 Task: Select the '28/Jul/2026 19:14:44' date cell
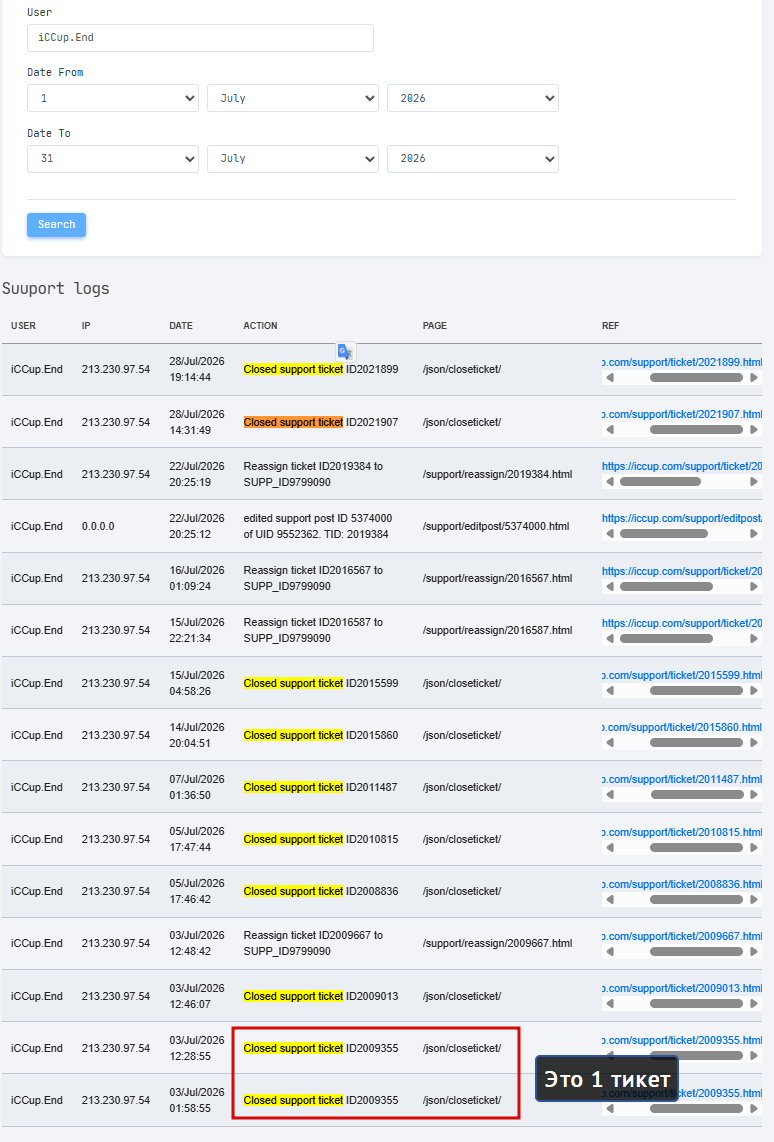click(x=197, y=369)
